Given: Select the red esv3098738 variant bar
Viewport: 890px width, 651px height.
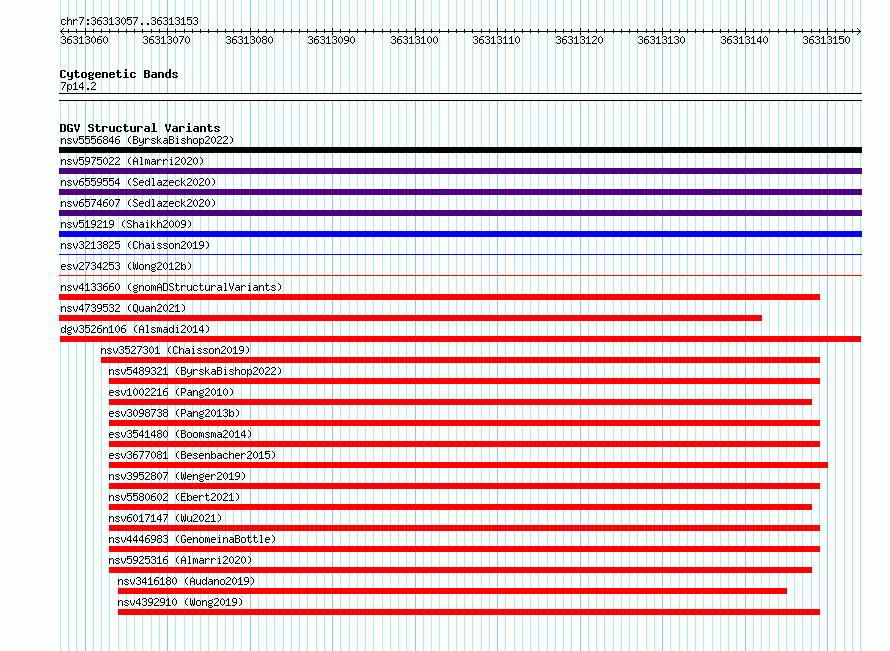Looking at the screenshot, I should (x=464, y=423).
